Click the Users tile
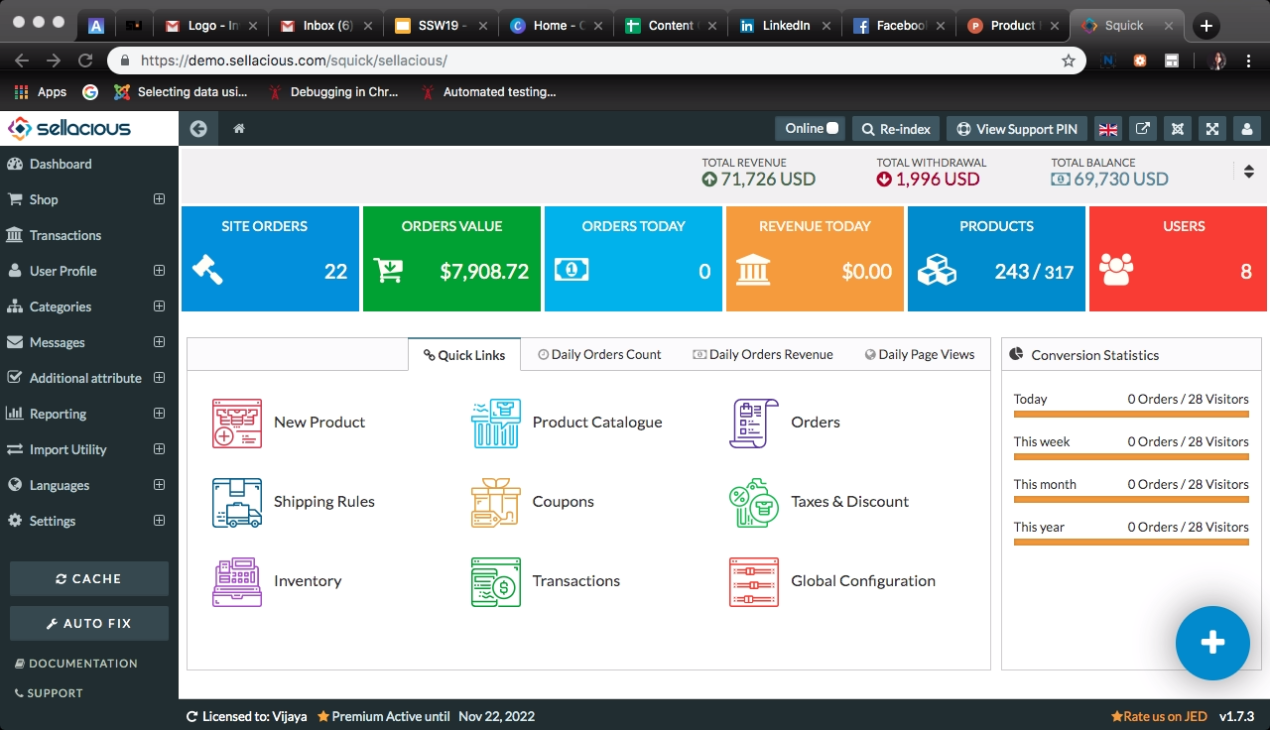This screenshot has height=730, width=1270. pos(1178,259)
